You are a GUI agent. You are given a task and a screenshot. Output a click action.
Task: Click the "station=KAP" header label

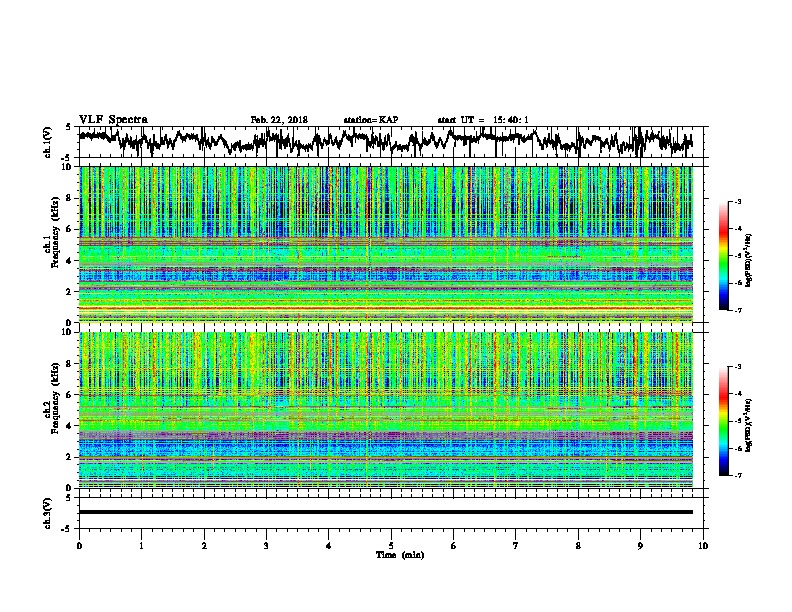tap(371, 120)
